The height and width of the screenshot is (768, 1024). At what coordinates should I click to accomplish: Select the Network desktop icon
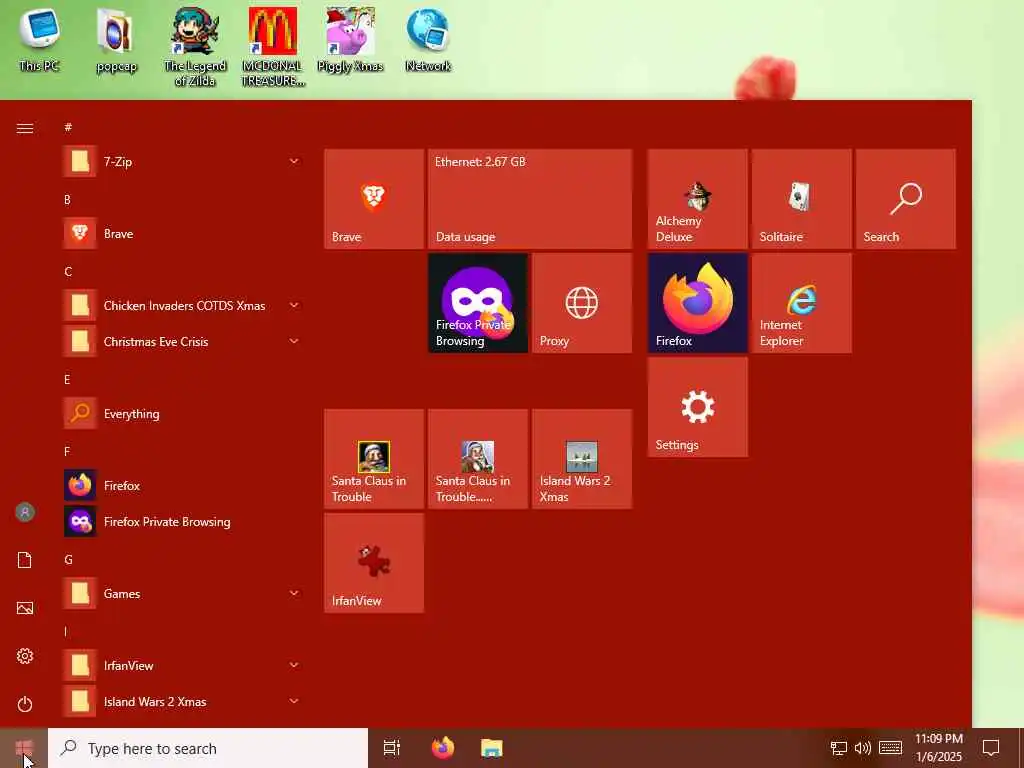(428, 40)
